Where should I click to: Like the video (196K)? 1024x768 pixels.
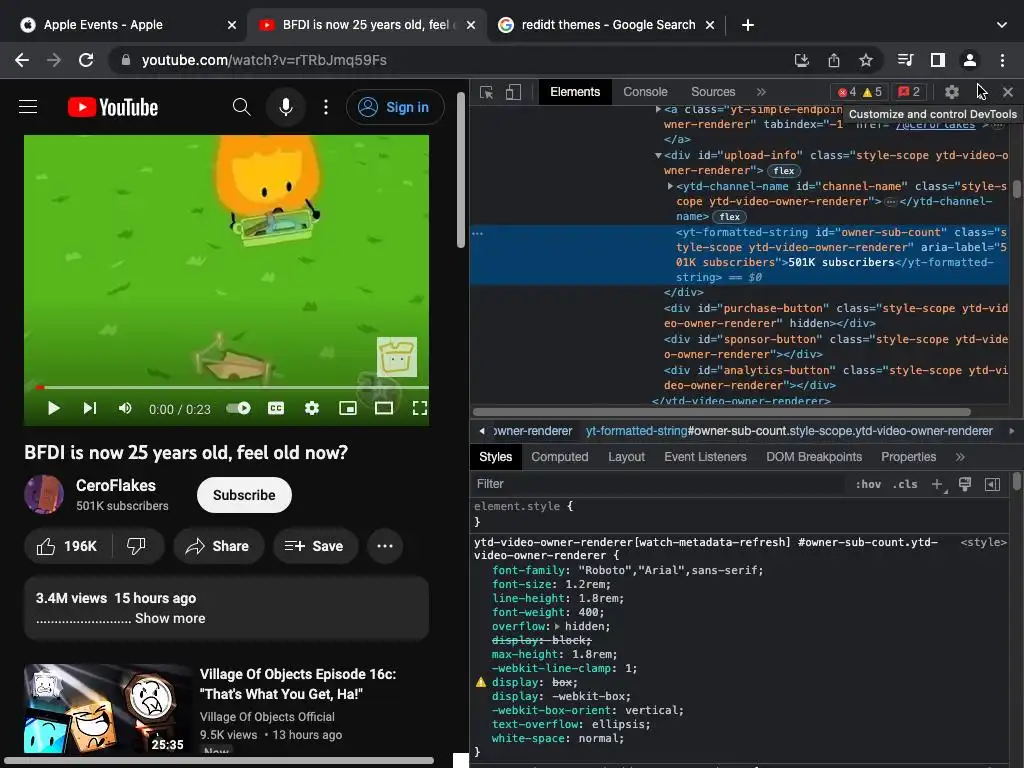[68, 546]
